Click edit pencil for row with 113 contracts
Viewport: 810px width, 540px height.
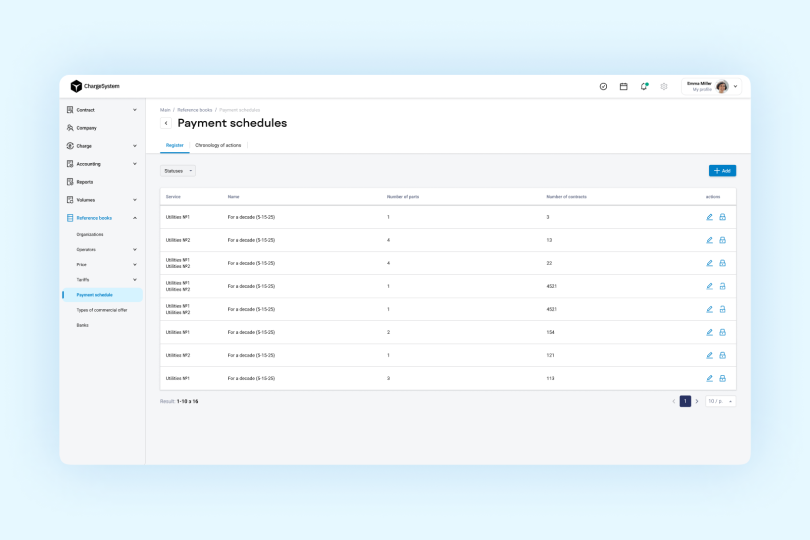coord(709,378)
